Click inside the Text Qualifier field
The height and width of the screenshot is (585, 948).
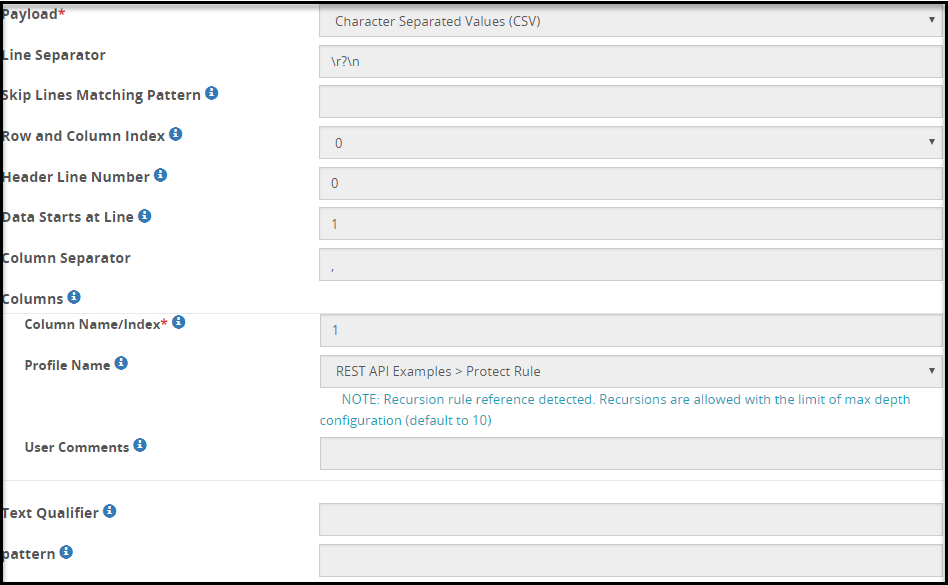[x=630, y=519]
